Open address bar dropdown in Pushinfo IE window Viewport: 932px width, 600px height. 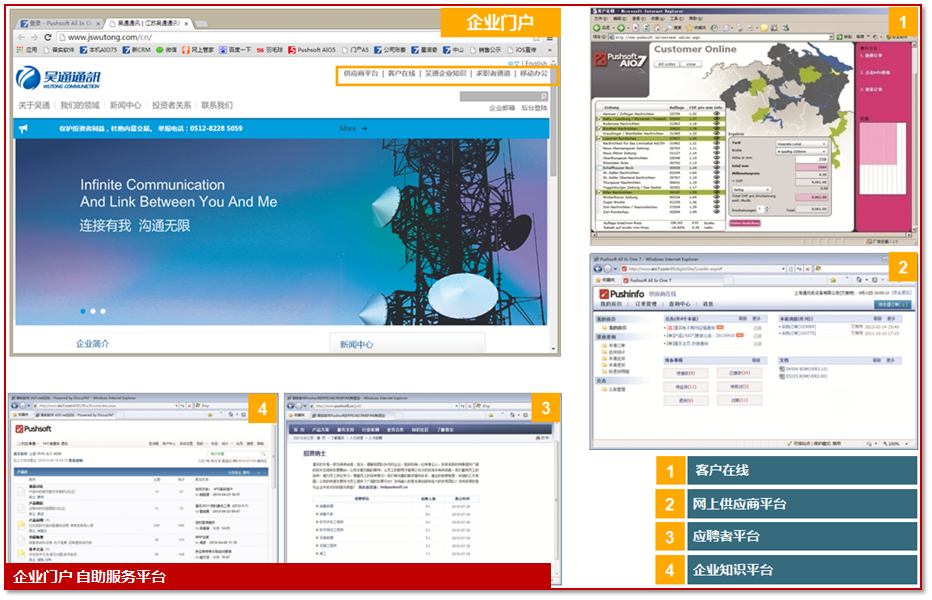pos(783,269)
